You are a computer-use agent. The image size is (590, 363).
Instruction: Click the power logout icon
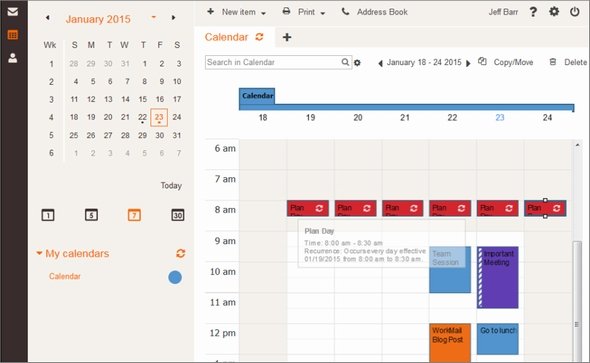pos(575,12)
